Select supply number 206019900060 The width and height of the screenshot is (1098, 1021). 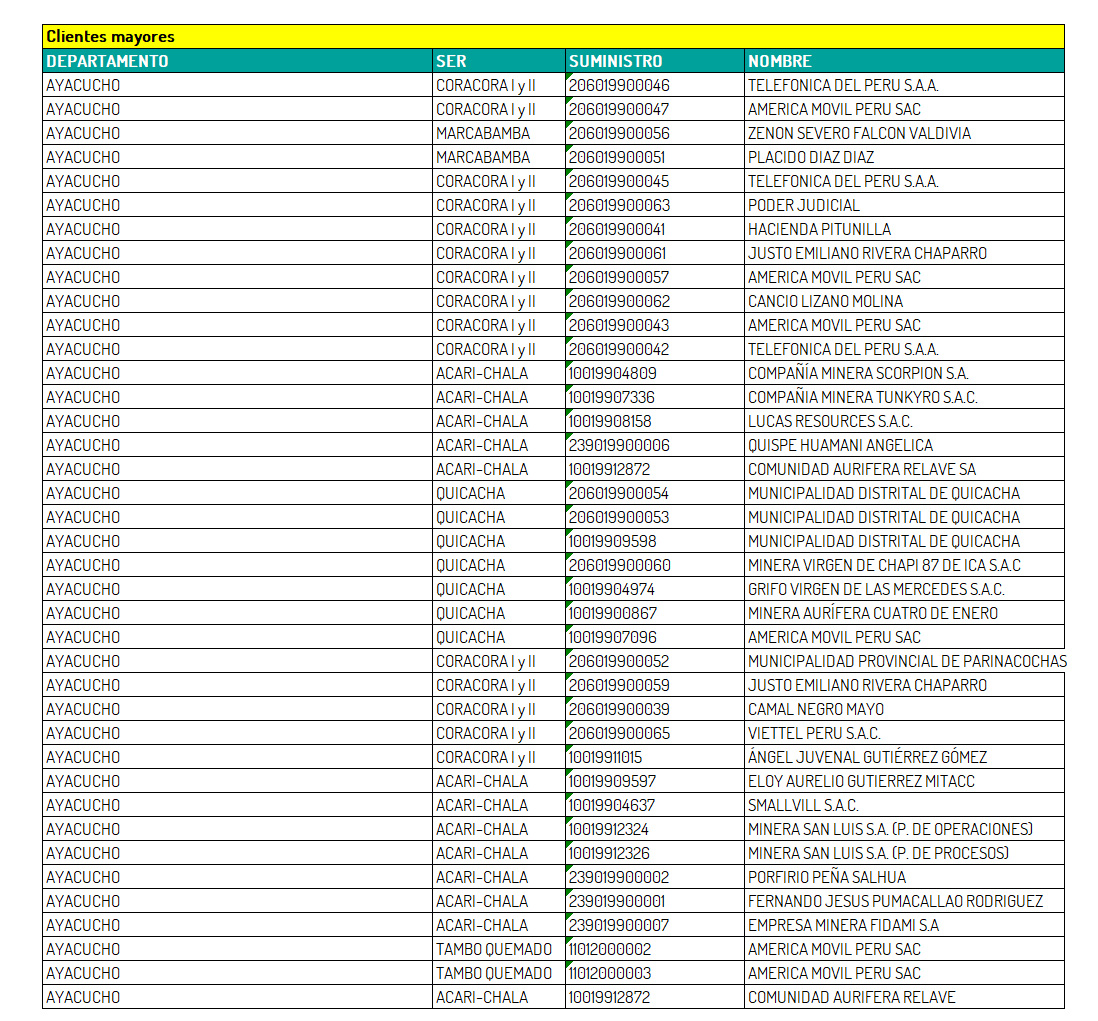(655, 565)
